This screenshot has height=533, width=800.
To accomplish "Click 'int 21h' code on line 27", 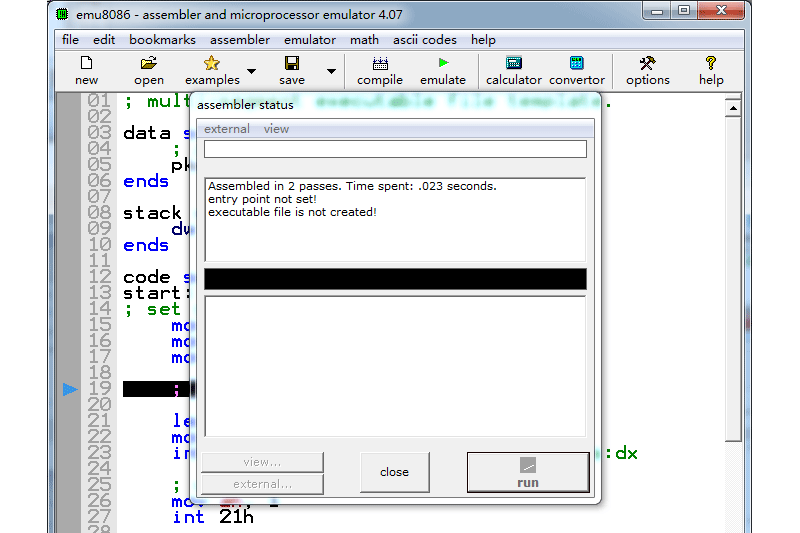I will [x=213, y=518].
